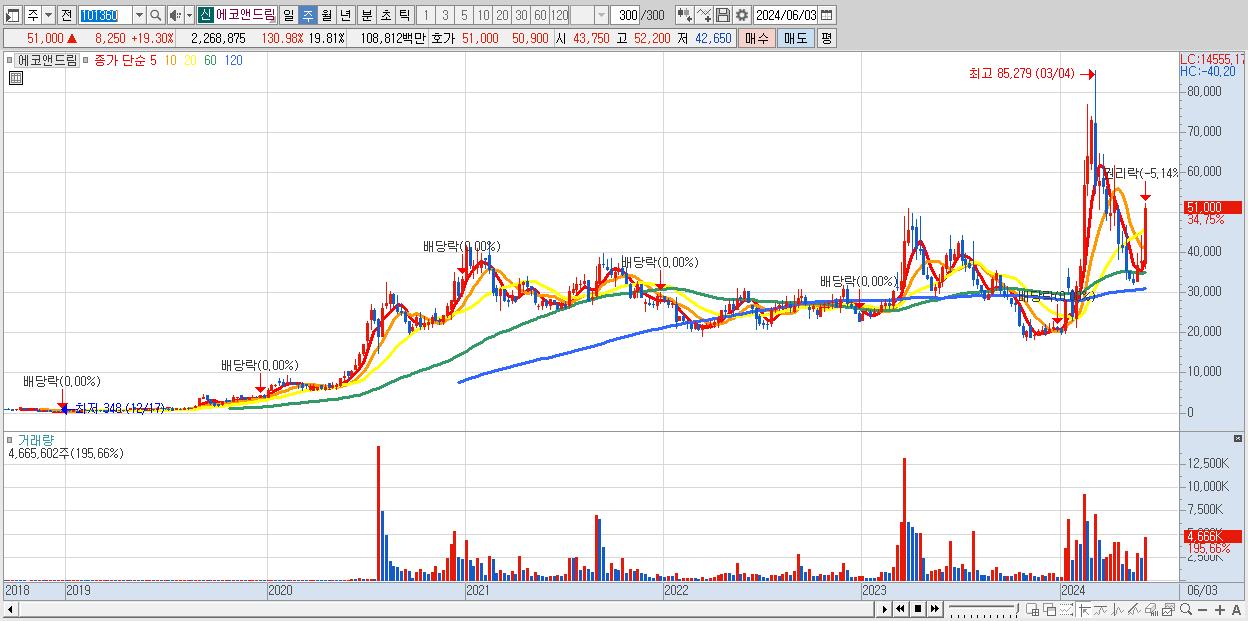Select interval 30 preset button
The image size is (1248, 621).
(x=521, y=15)
